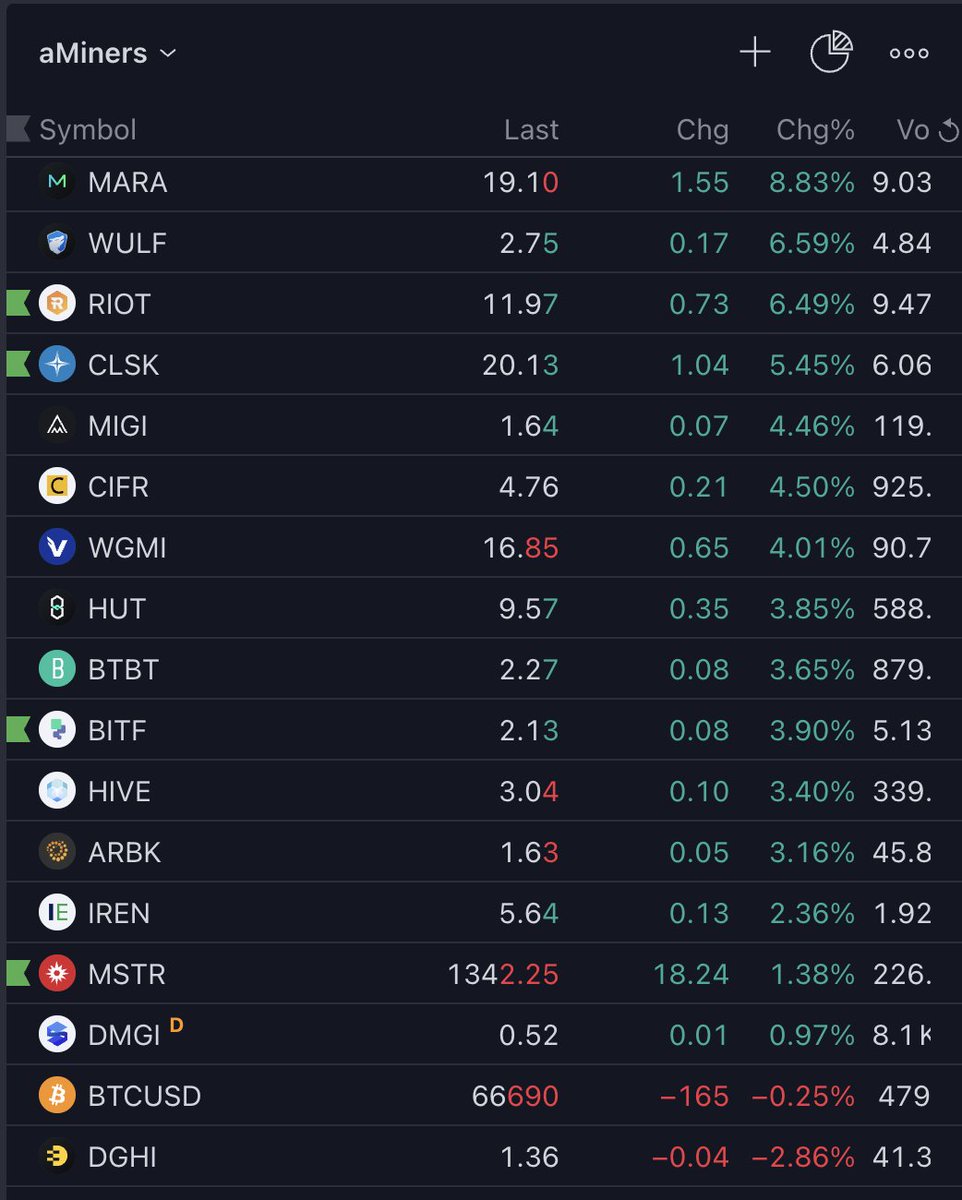962x1200 pixels.
Task: Click the ARBK logo icon
Action: coord(57,852)
